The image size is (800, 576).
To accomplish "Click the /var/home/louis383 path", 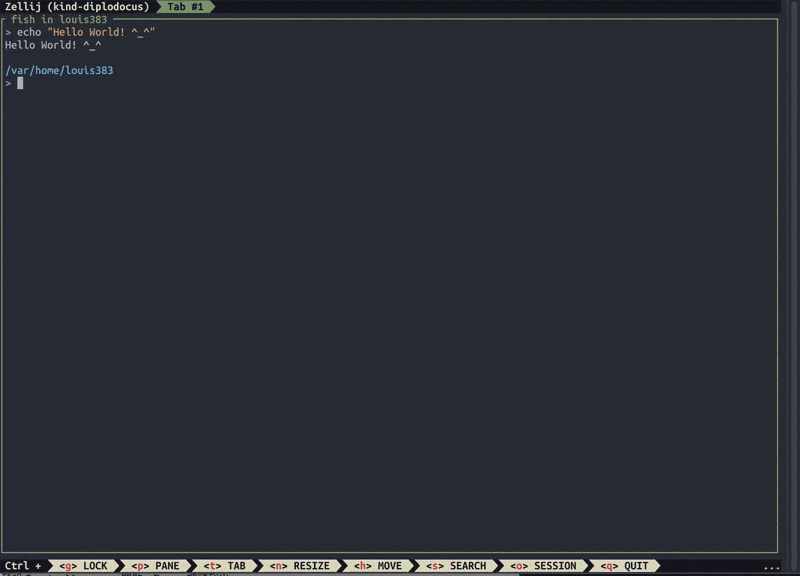I will (59, 70).
